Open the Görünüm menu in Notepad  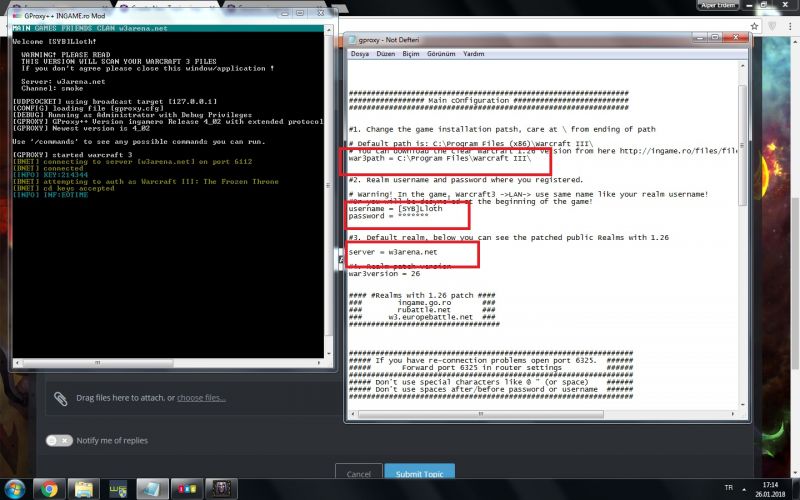[x=442, y=53]
